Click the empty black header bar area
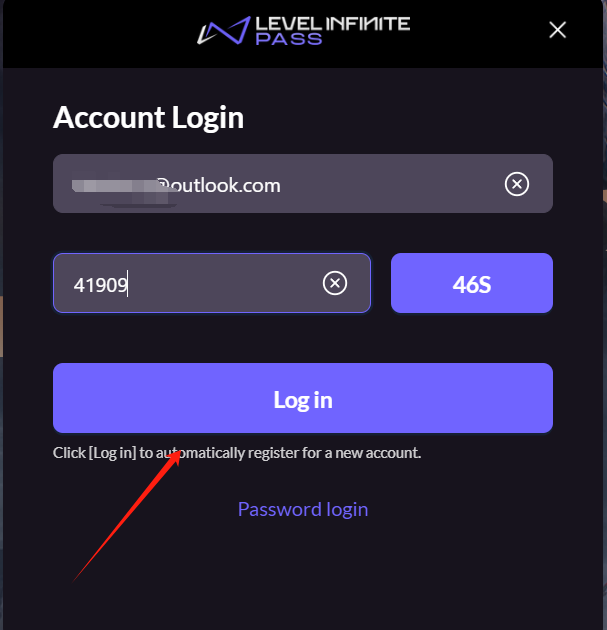The image size is (607, 630). (x=100, y=34)
